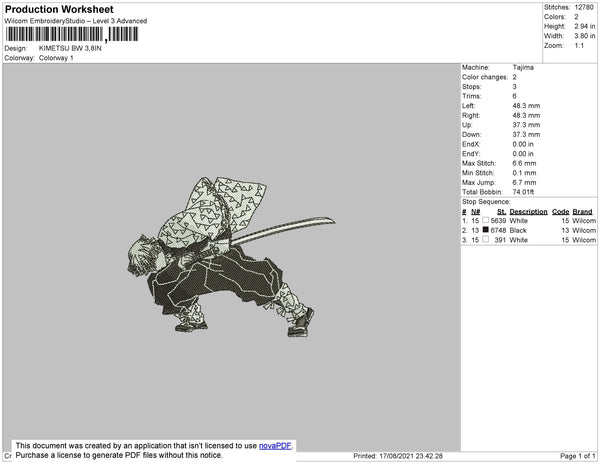
Task: Select the 'Brand' column header
Action: (x=582, y=212)
